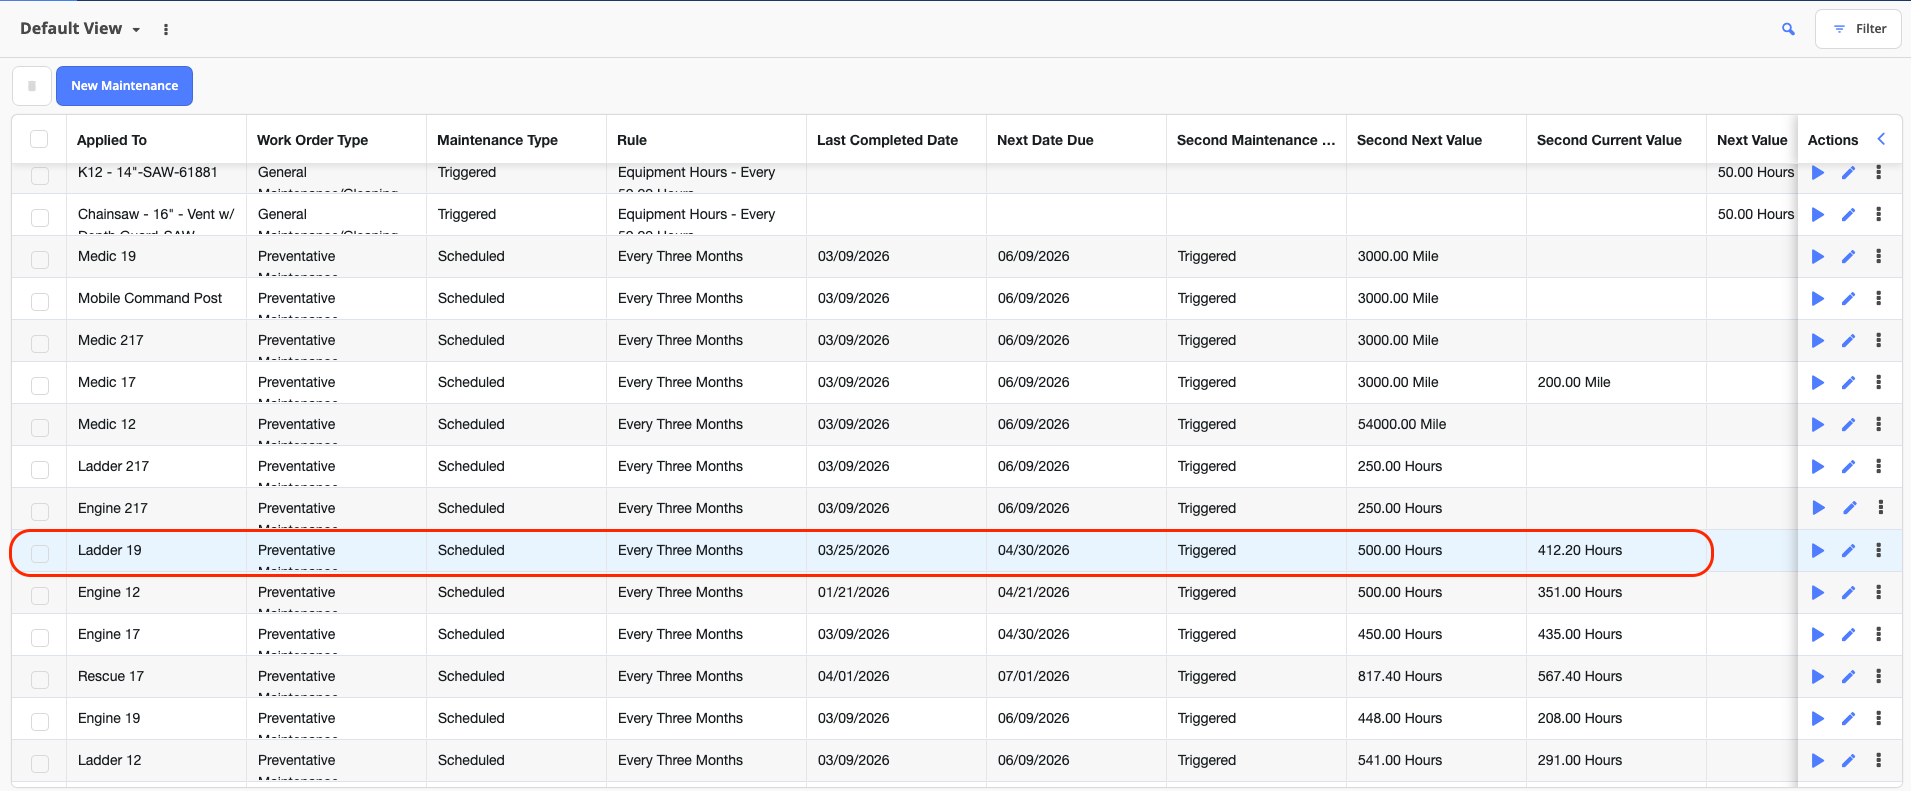Sort by Maintenance Type column header
1911x791 pixels.
(x=497, y=140)
